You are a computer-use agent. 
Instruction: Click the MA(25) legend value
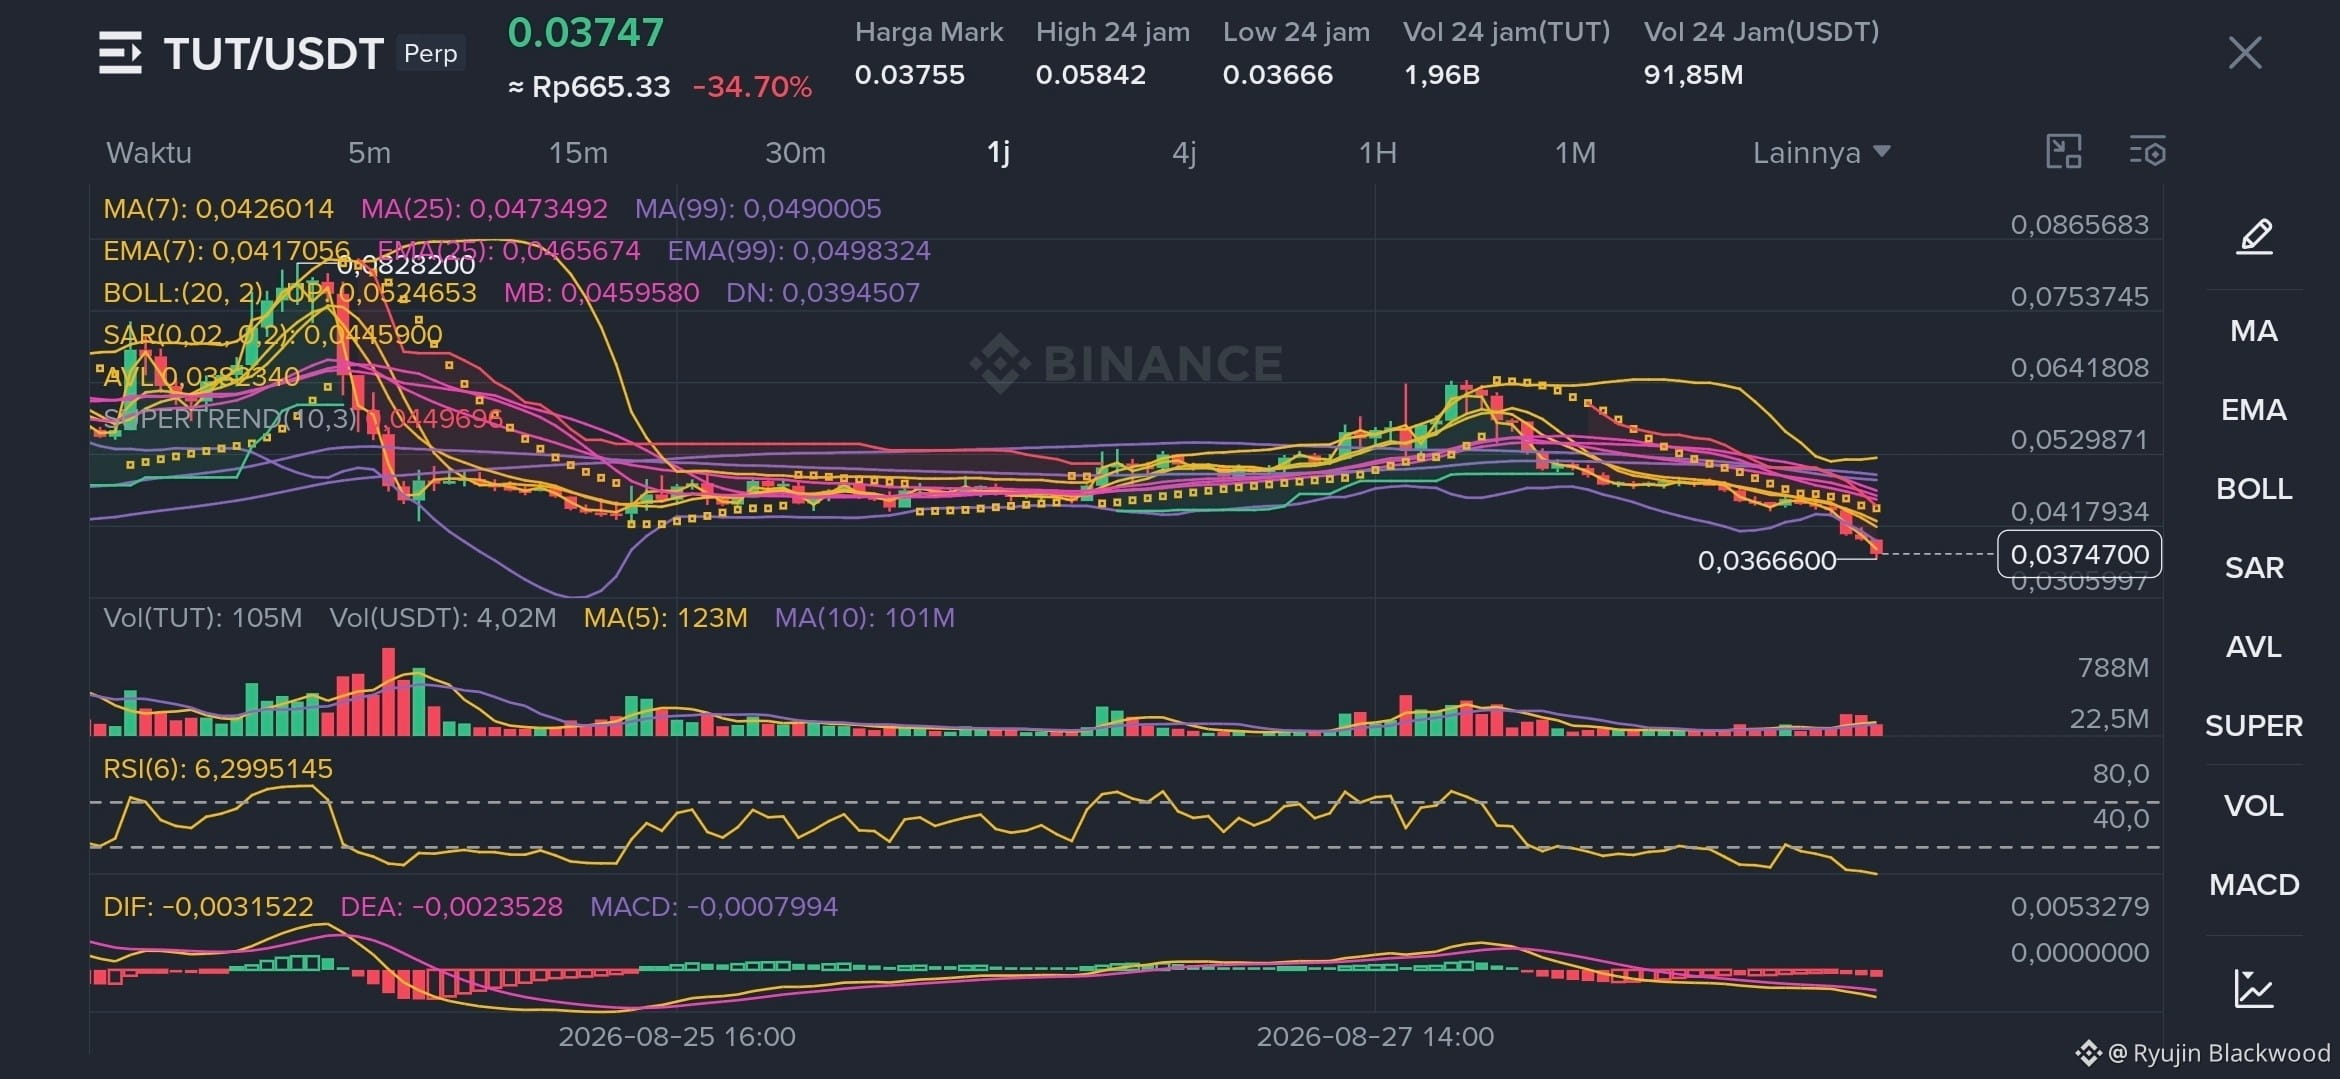click(484, 209)
